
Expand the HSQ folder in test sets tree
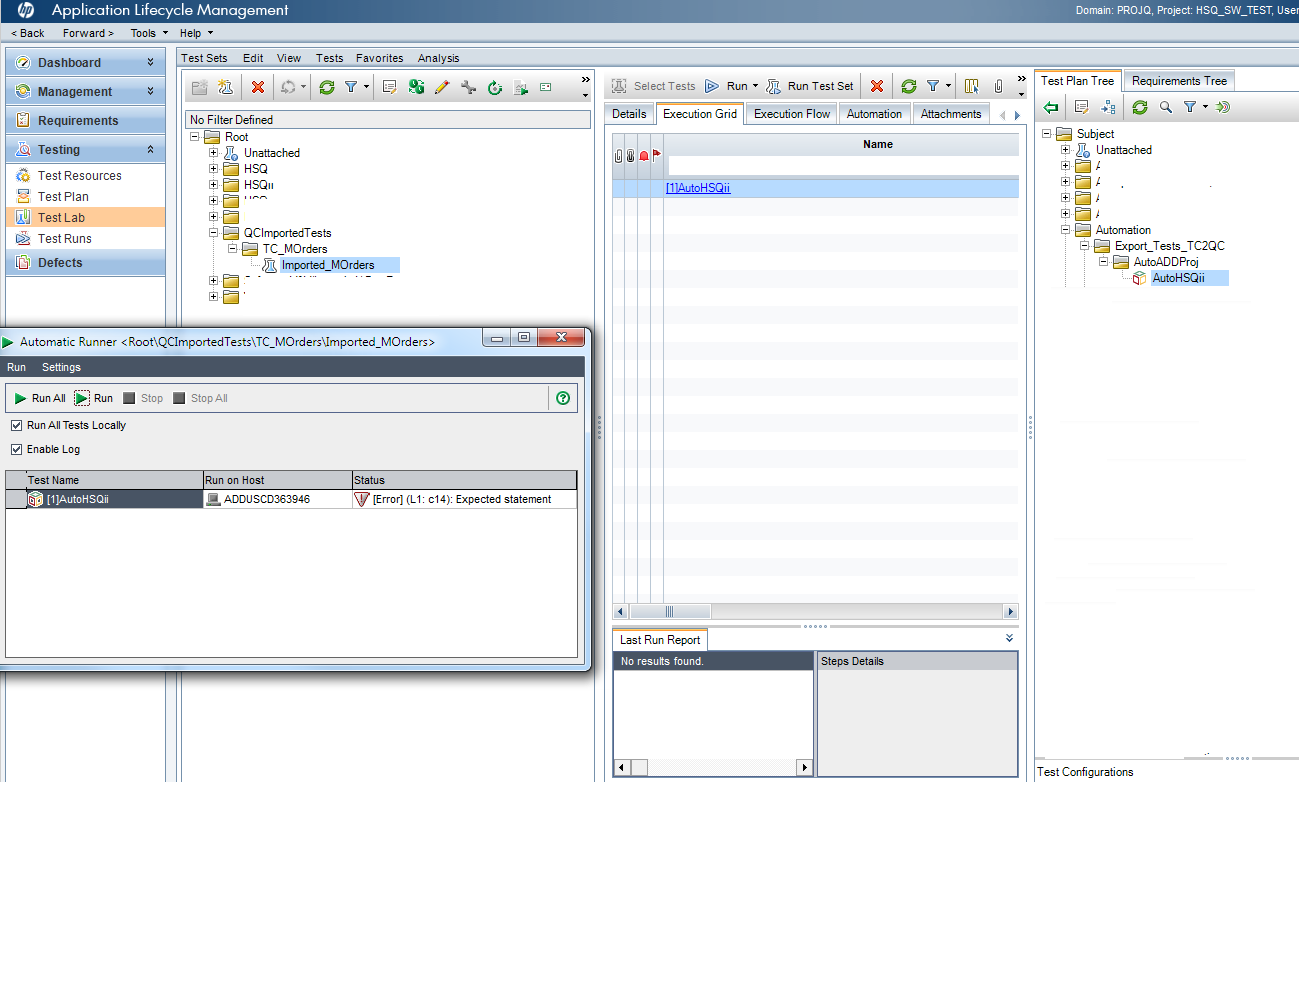click(x=213, y=169)
